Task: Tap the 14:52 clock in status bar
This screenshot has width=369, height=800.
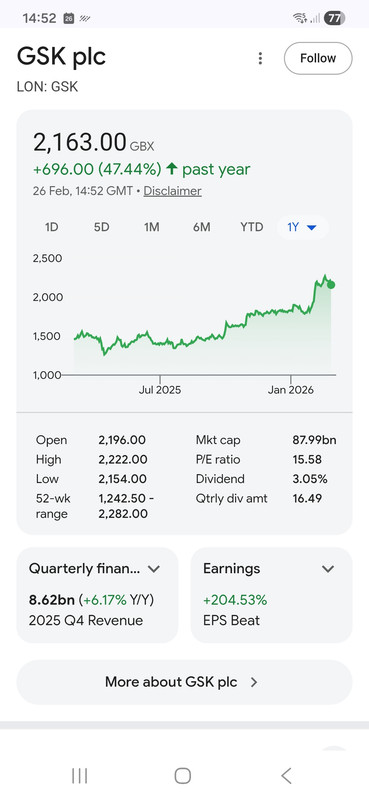Action: [39, 18]
